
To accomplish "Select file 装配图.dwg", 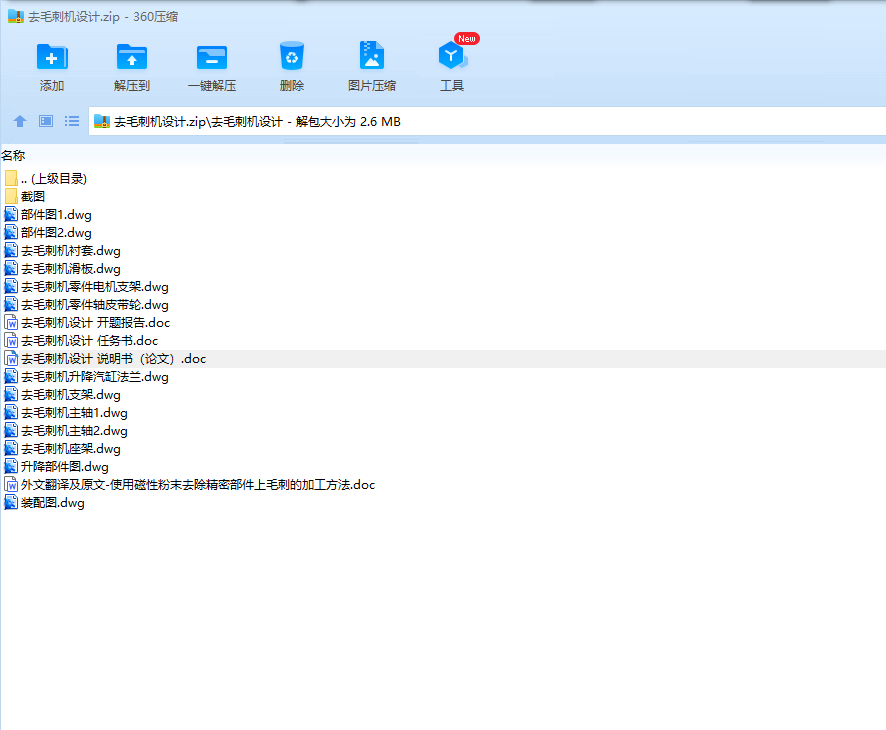I will click(53, 503).
